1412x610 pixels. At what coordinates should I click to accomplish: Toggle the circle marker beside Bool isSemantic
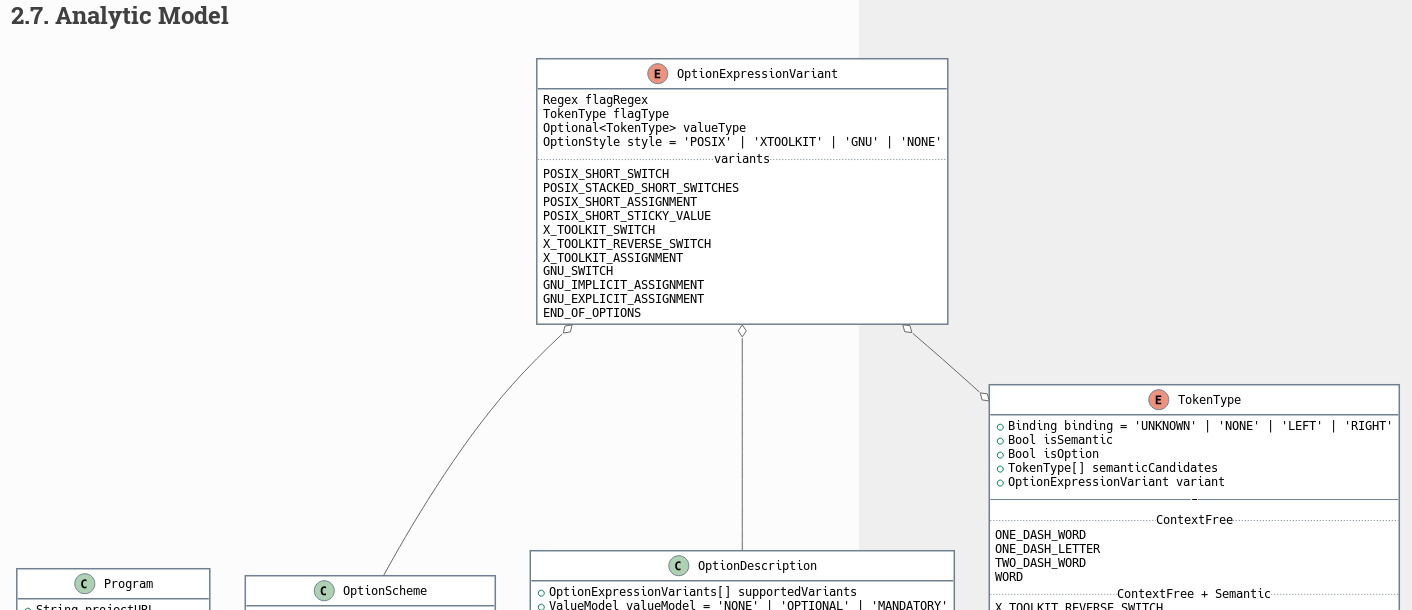(1000, 440)
